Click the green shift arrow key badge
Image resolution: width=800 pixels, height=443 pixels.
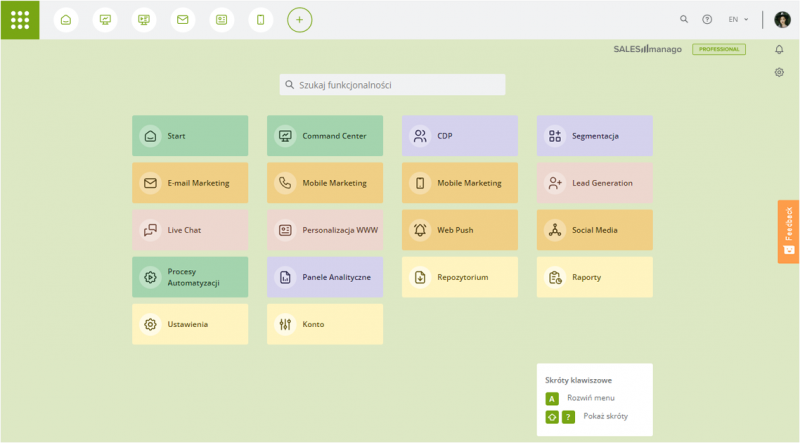pos(552,417)
